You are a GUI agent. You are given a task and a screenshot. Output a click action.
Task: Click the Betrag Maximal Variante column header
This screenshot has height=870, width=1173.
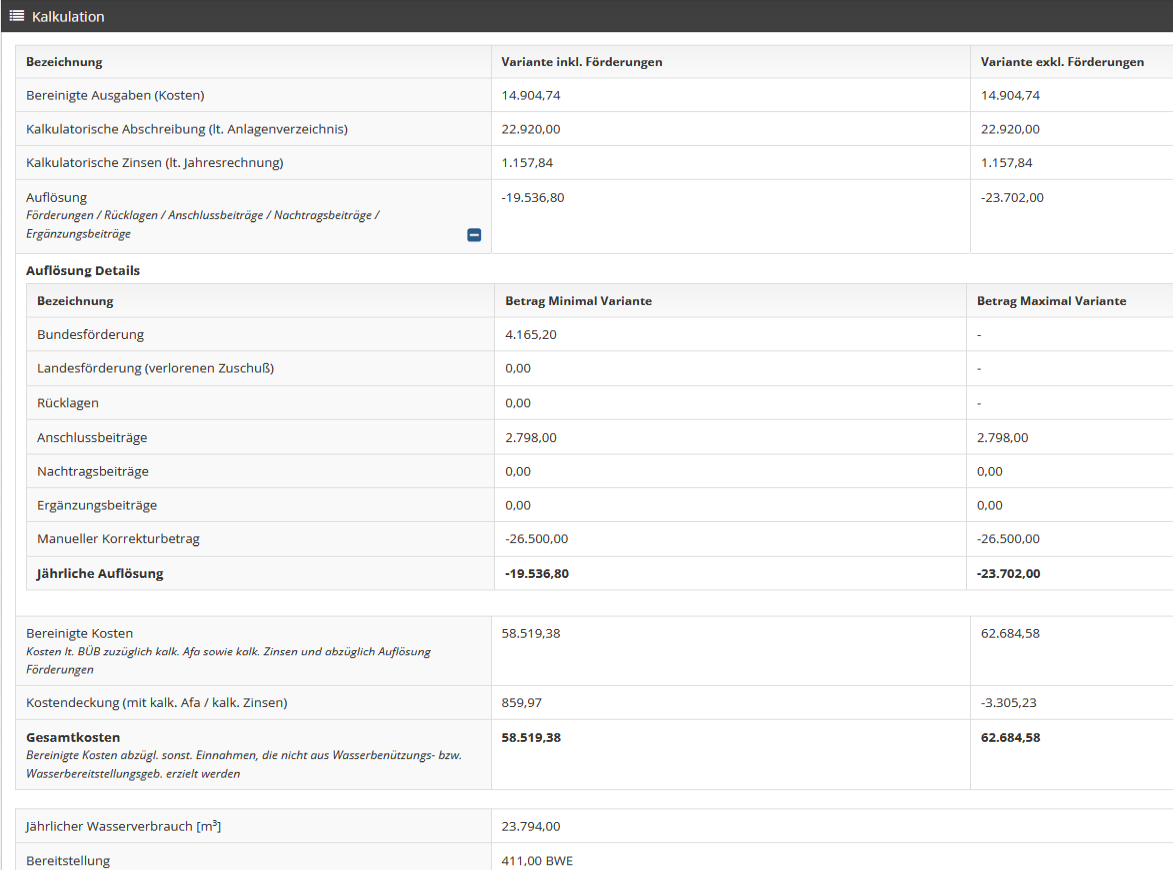tap(1051, 301)
